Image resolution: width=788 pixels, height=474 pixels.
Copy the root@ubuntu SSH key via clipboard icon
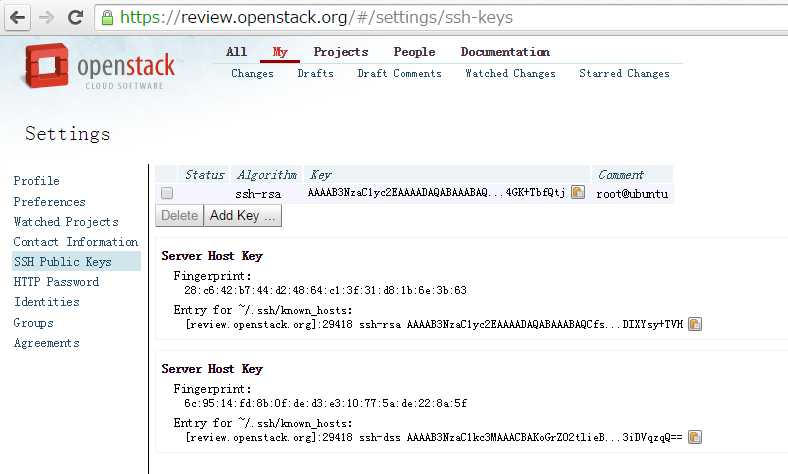tap(578, 192)
